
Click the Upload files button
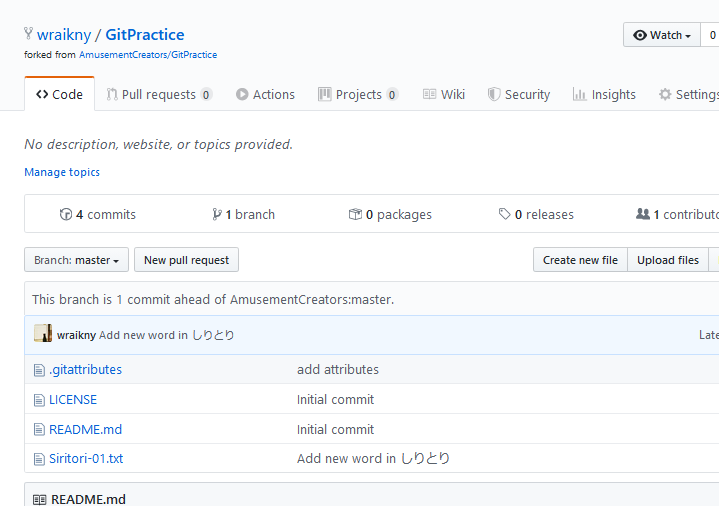pyautogui.click(x=668, y=260)
